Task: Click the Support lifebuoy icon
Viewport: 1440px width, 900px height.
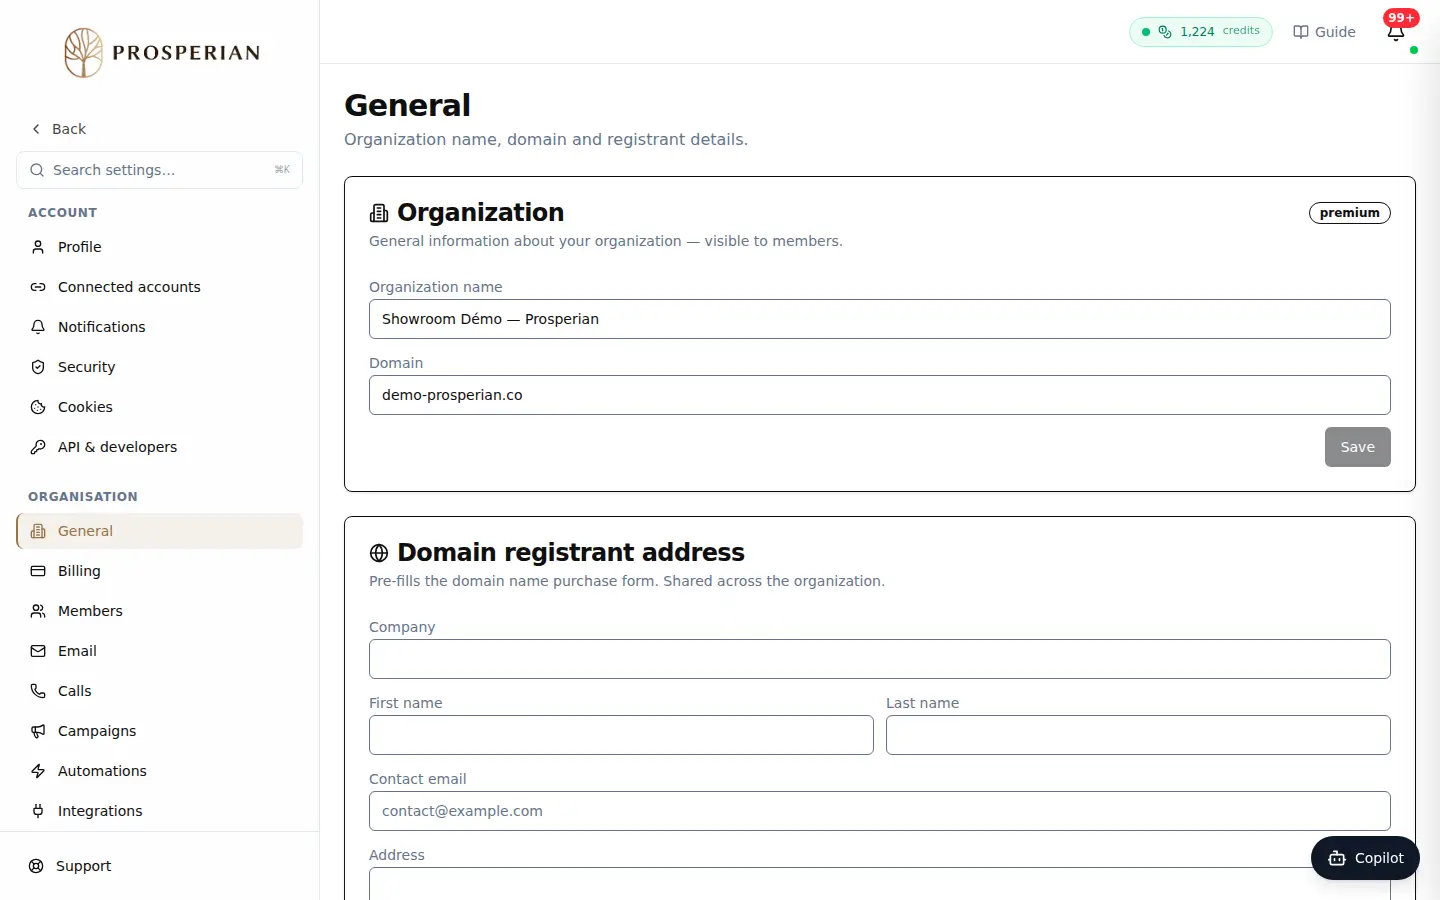Action: [x=36, y=866]
